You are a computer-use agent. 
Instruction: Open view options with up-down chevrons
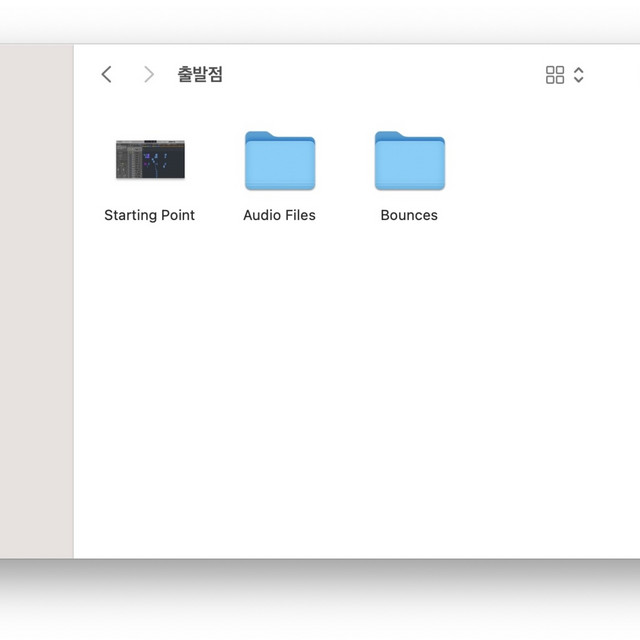[579, 75]
